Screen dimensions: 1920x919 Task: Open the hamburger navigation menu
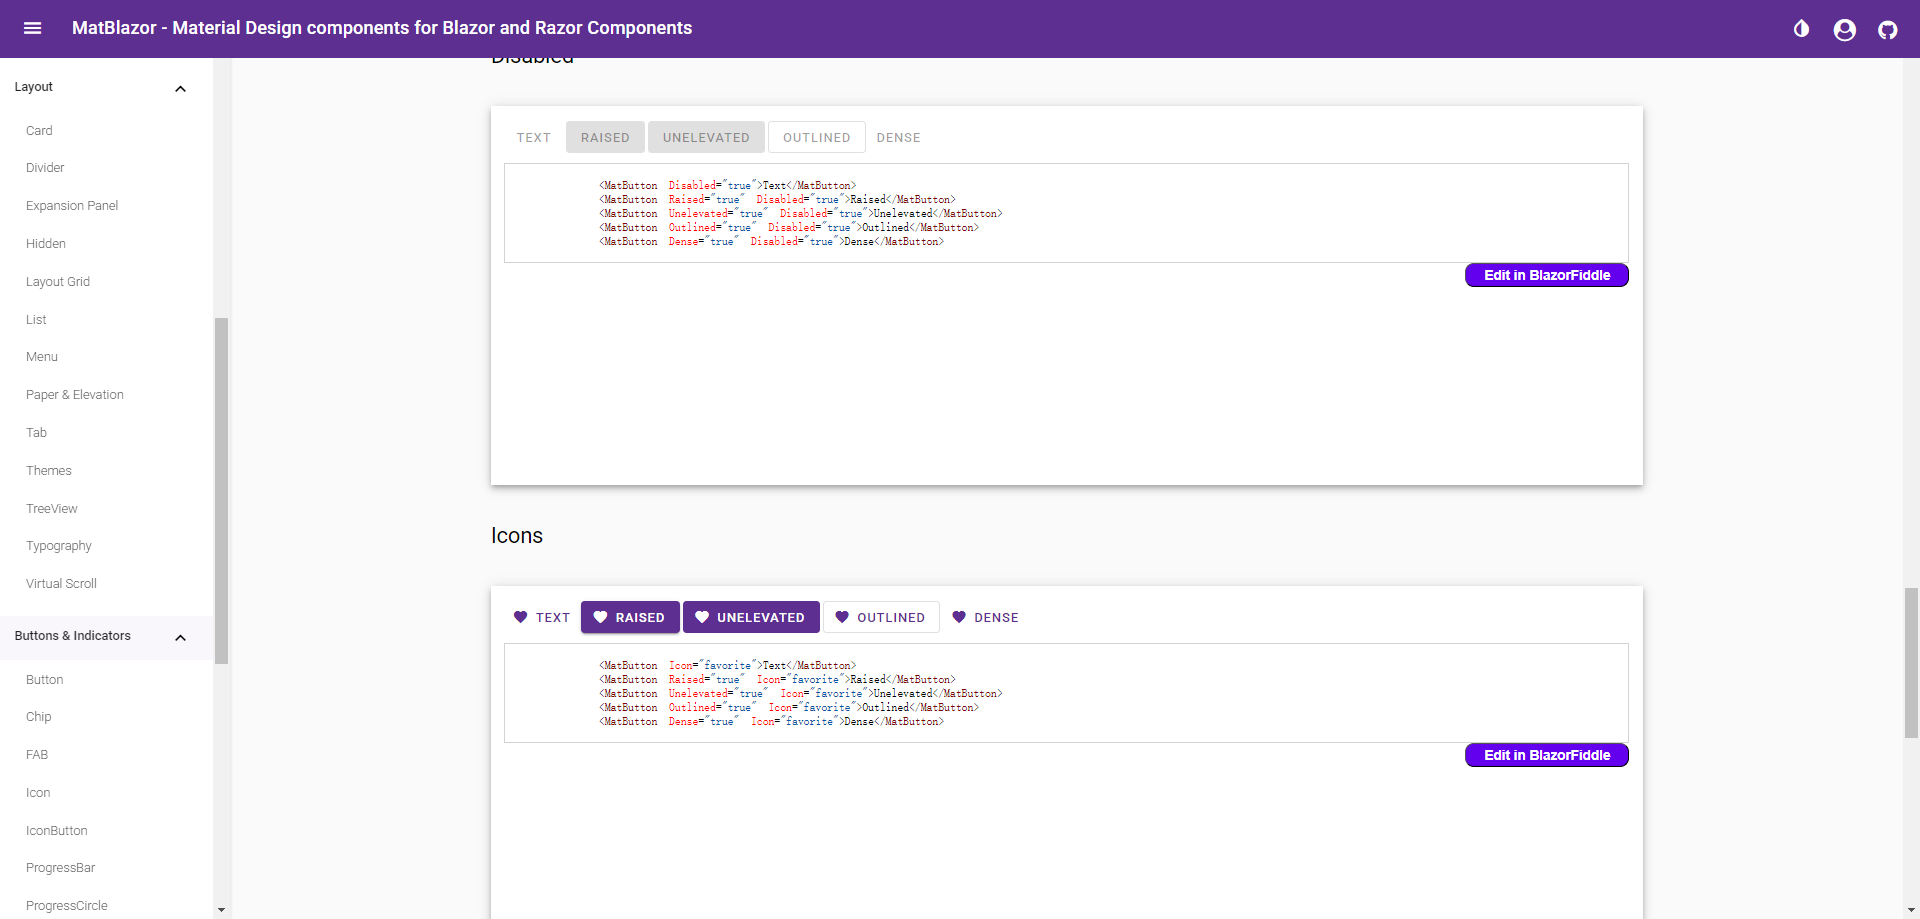pos(32,28)
